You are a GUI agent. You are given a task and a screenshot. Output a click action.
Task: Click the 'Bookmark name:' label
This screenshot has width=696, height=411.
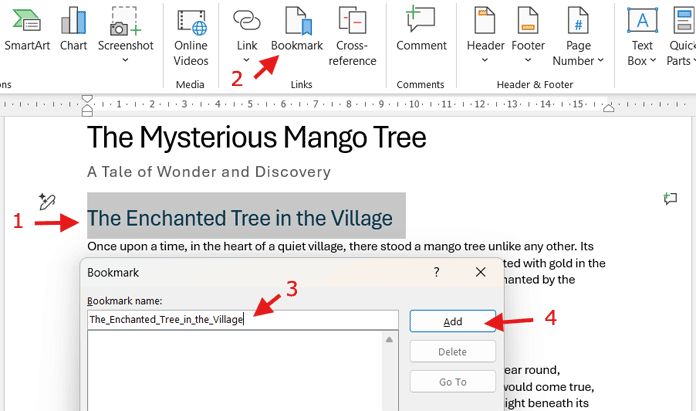[x=125, y=301]
